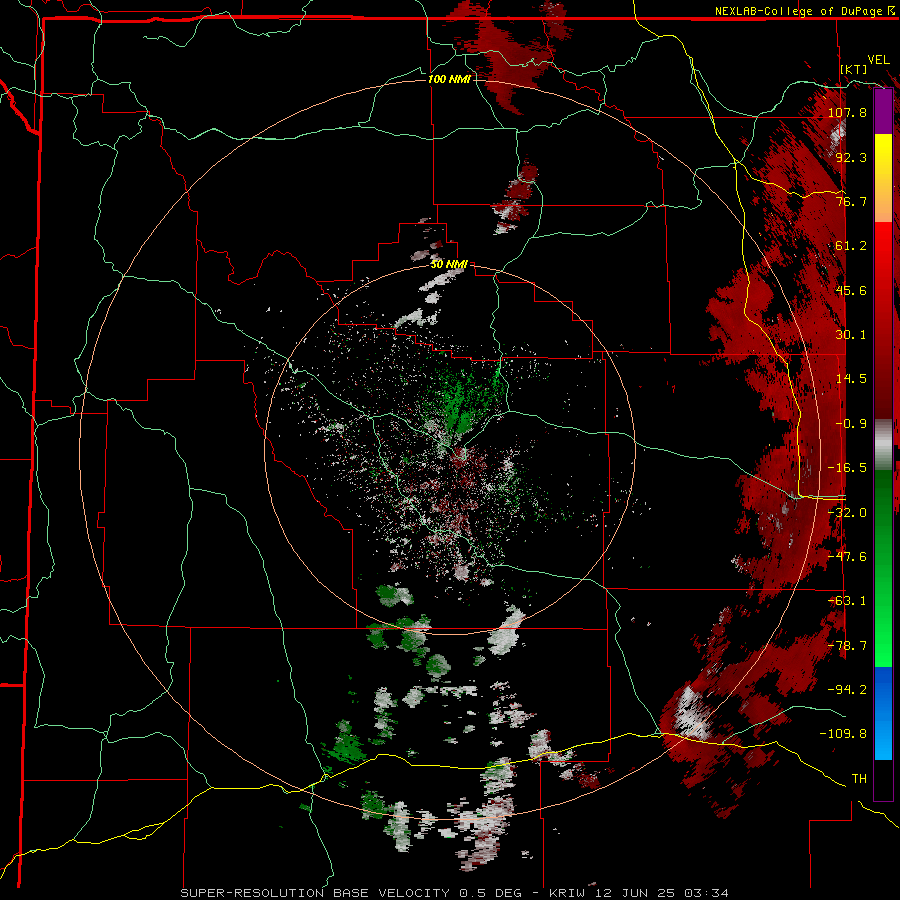Click the blue segment of the color bar

coord(883,713)
